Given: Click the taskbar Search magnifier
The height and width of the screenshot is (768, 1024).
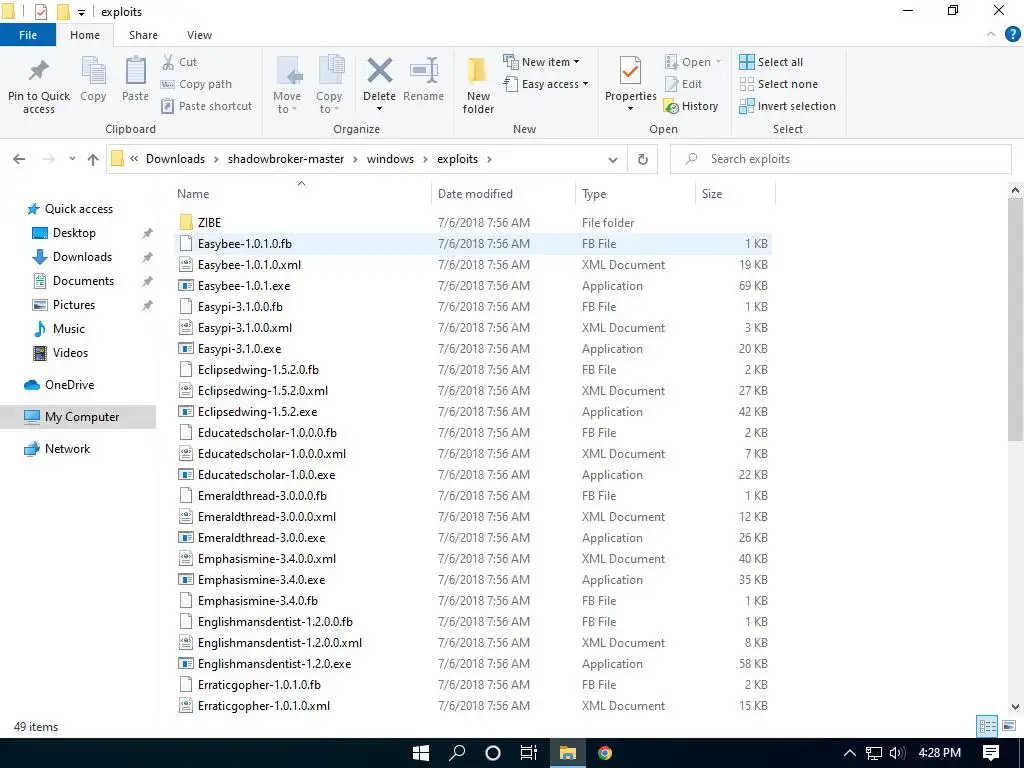Looking at the screenshot, I should point(457,753).
